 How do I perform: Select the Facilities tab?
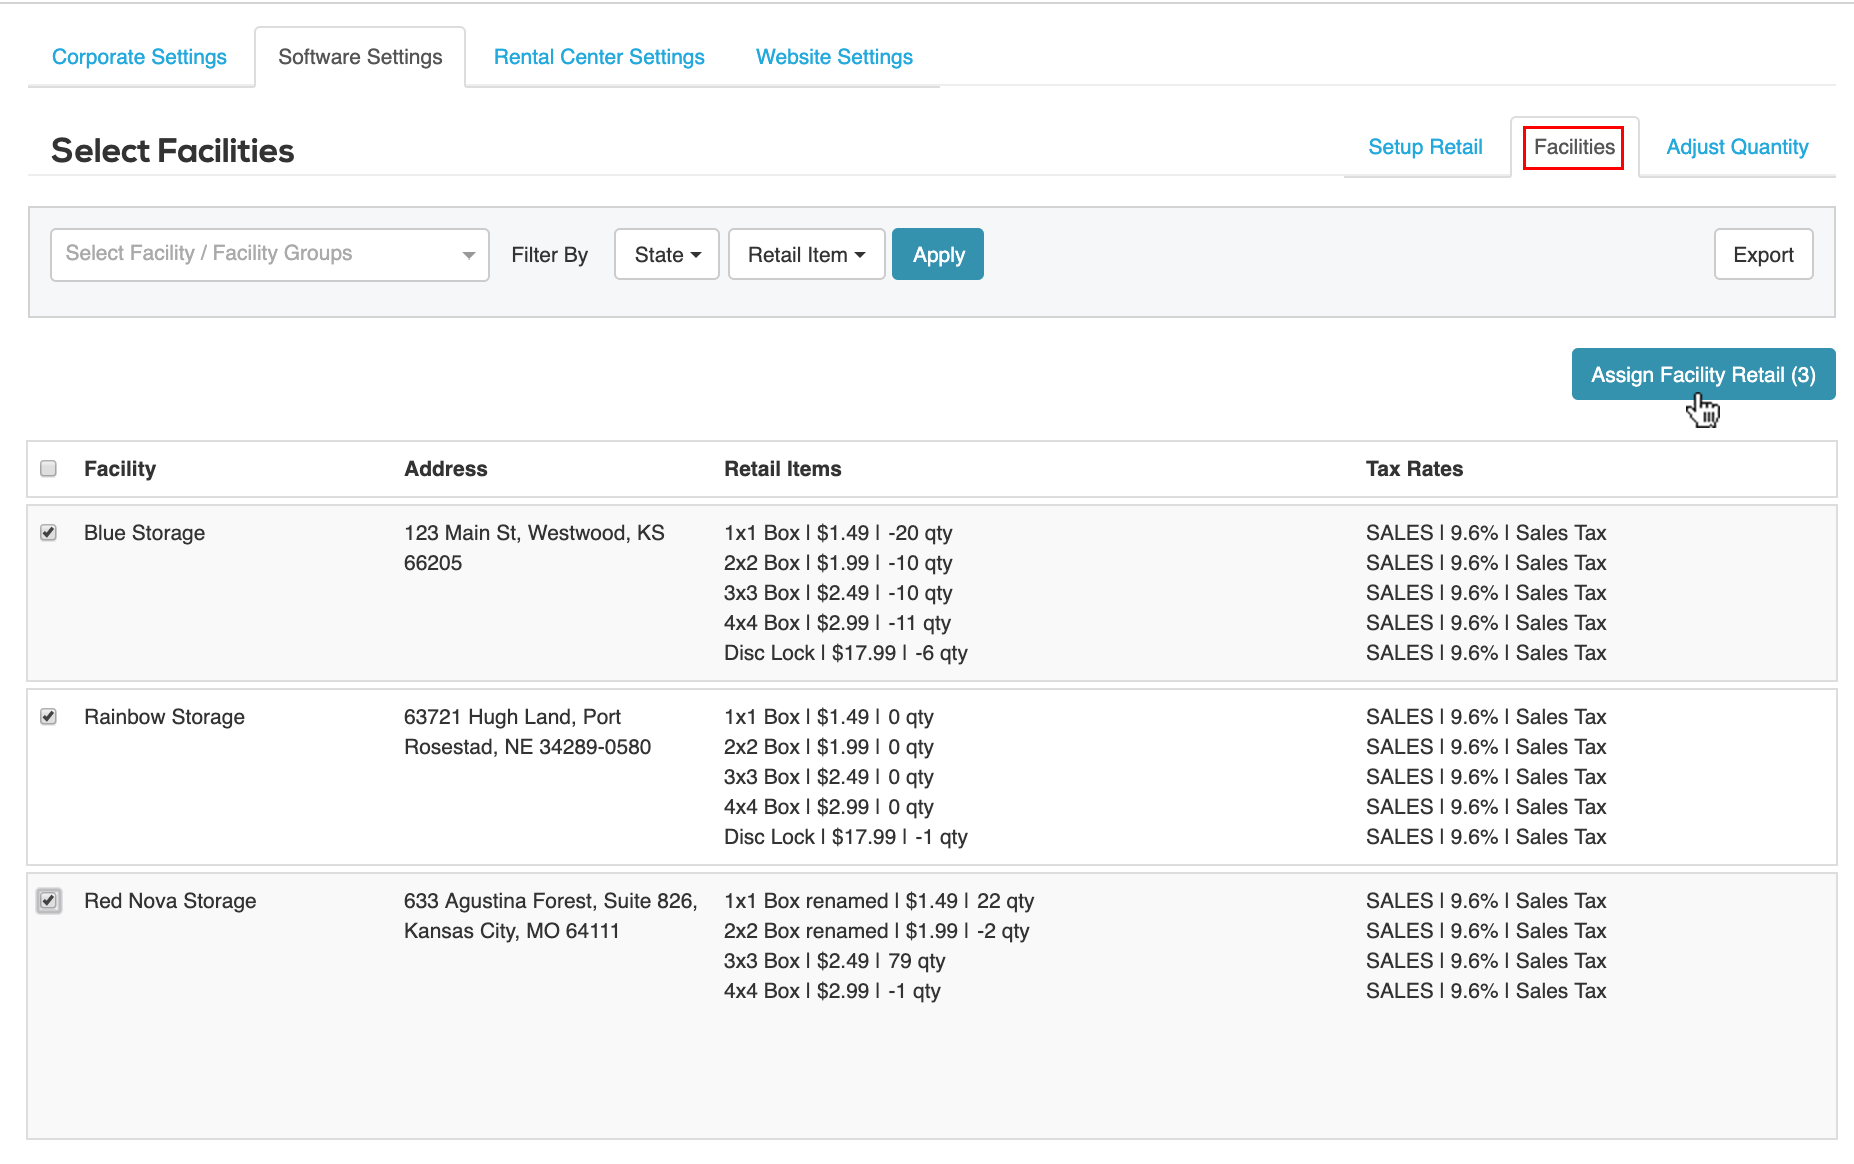(1574, 147)
